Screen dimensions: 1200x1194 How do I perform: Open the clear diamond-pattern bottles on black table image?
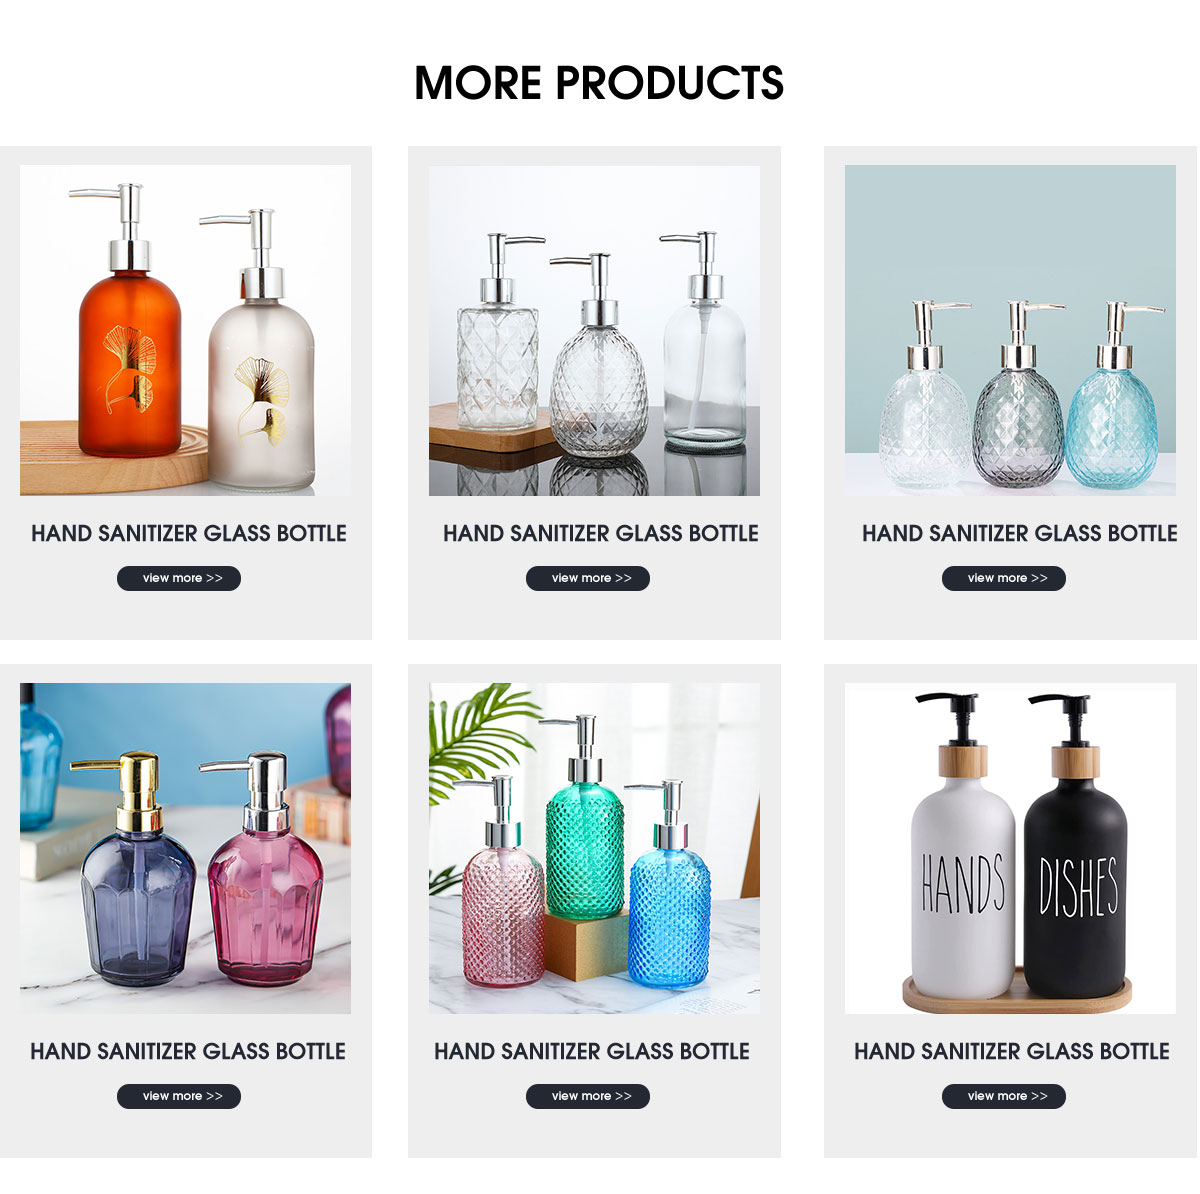594,330
